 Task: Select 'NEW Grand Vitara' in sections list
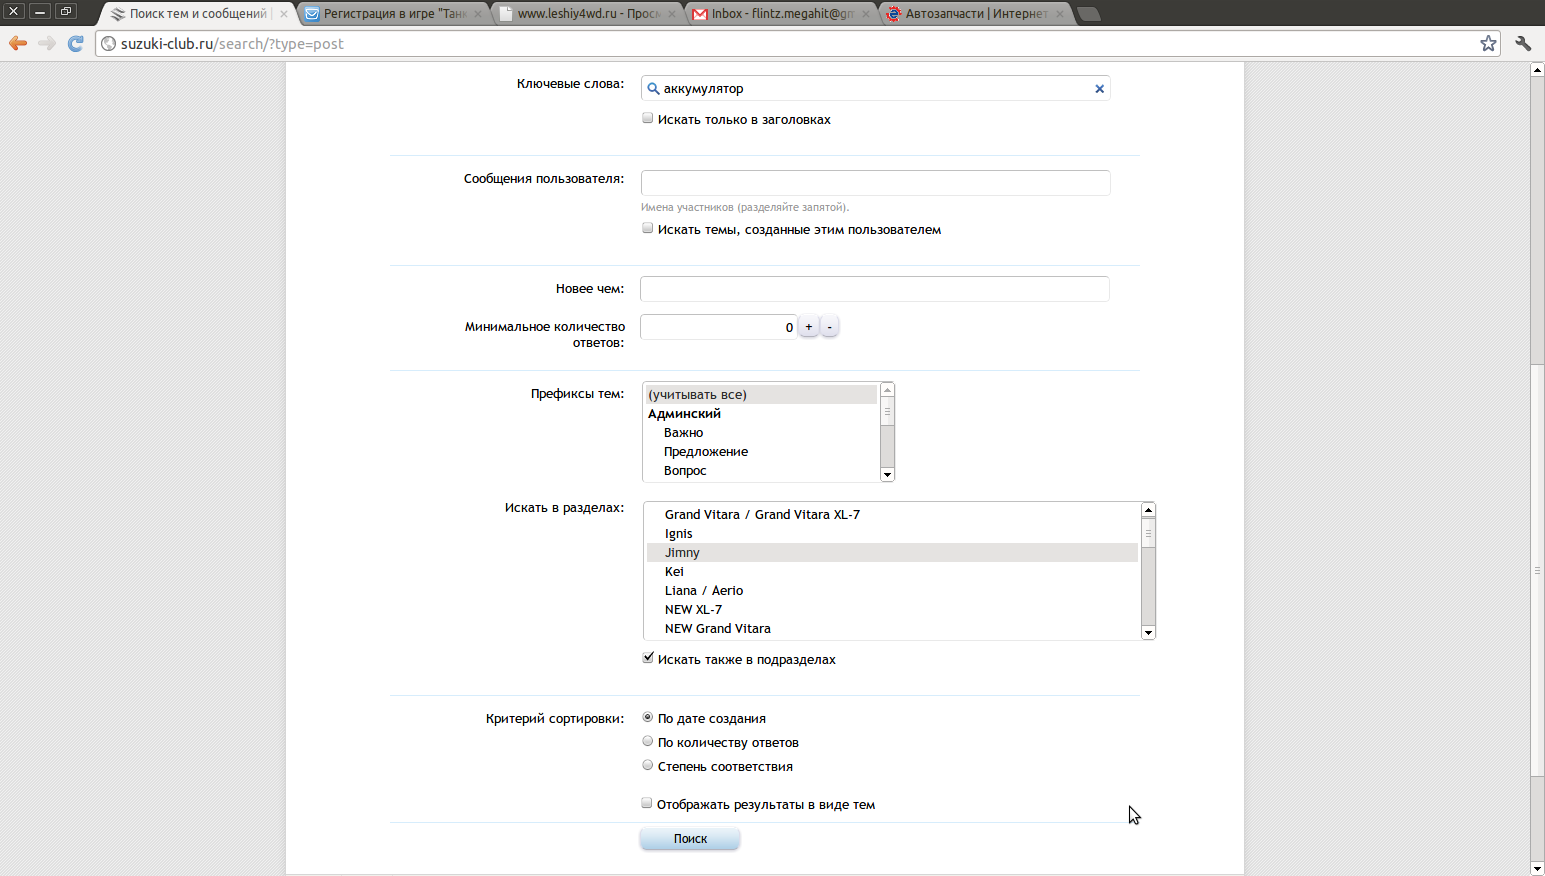click(x=717, y=629)
